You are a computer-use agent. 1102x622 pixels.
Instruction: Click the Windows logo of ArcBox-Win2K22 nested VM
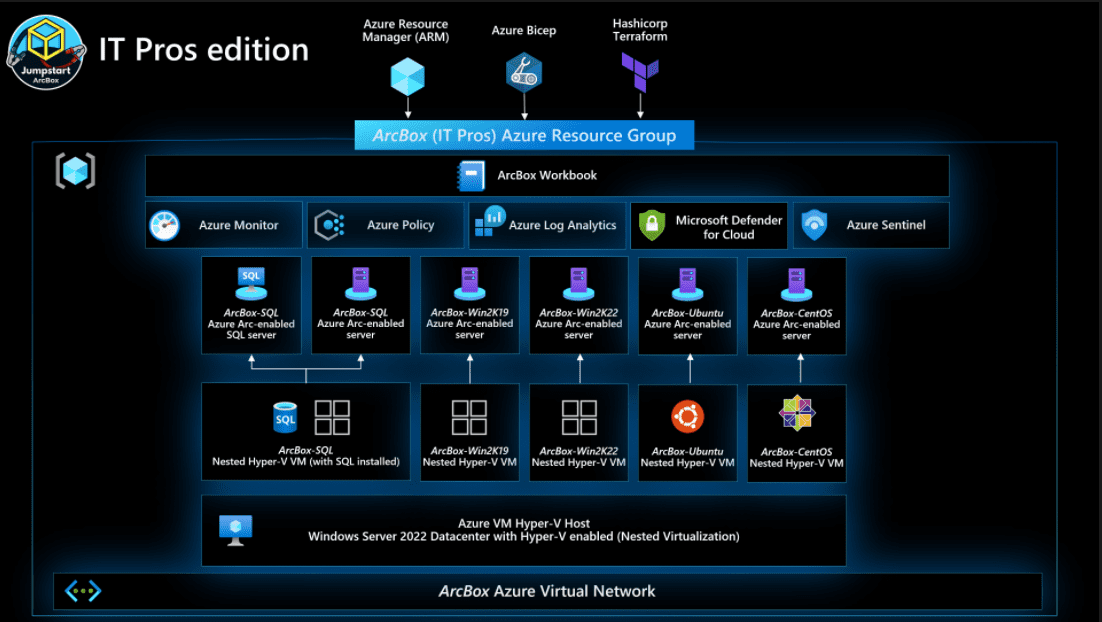click(579, 417)
